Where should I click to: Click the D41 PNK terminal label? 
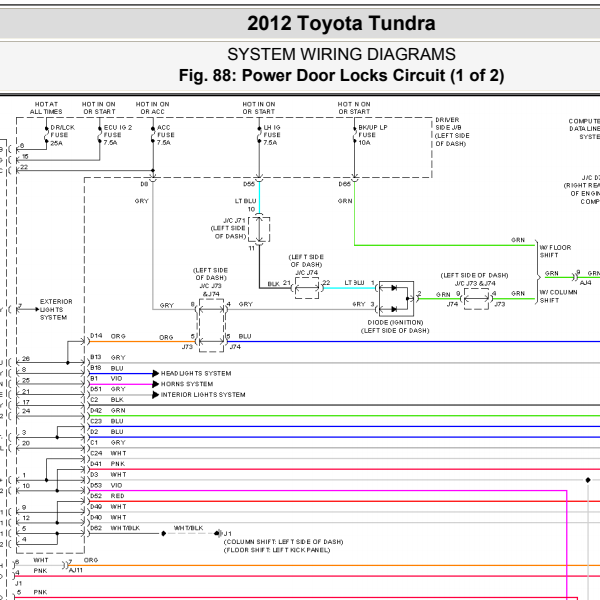[108, 464]
